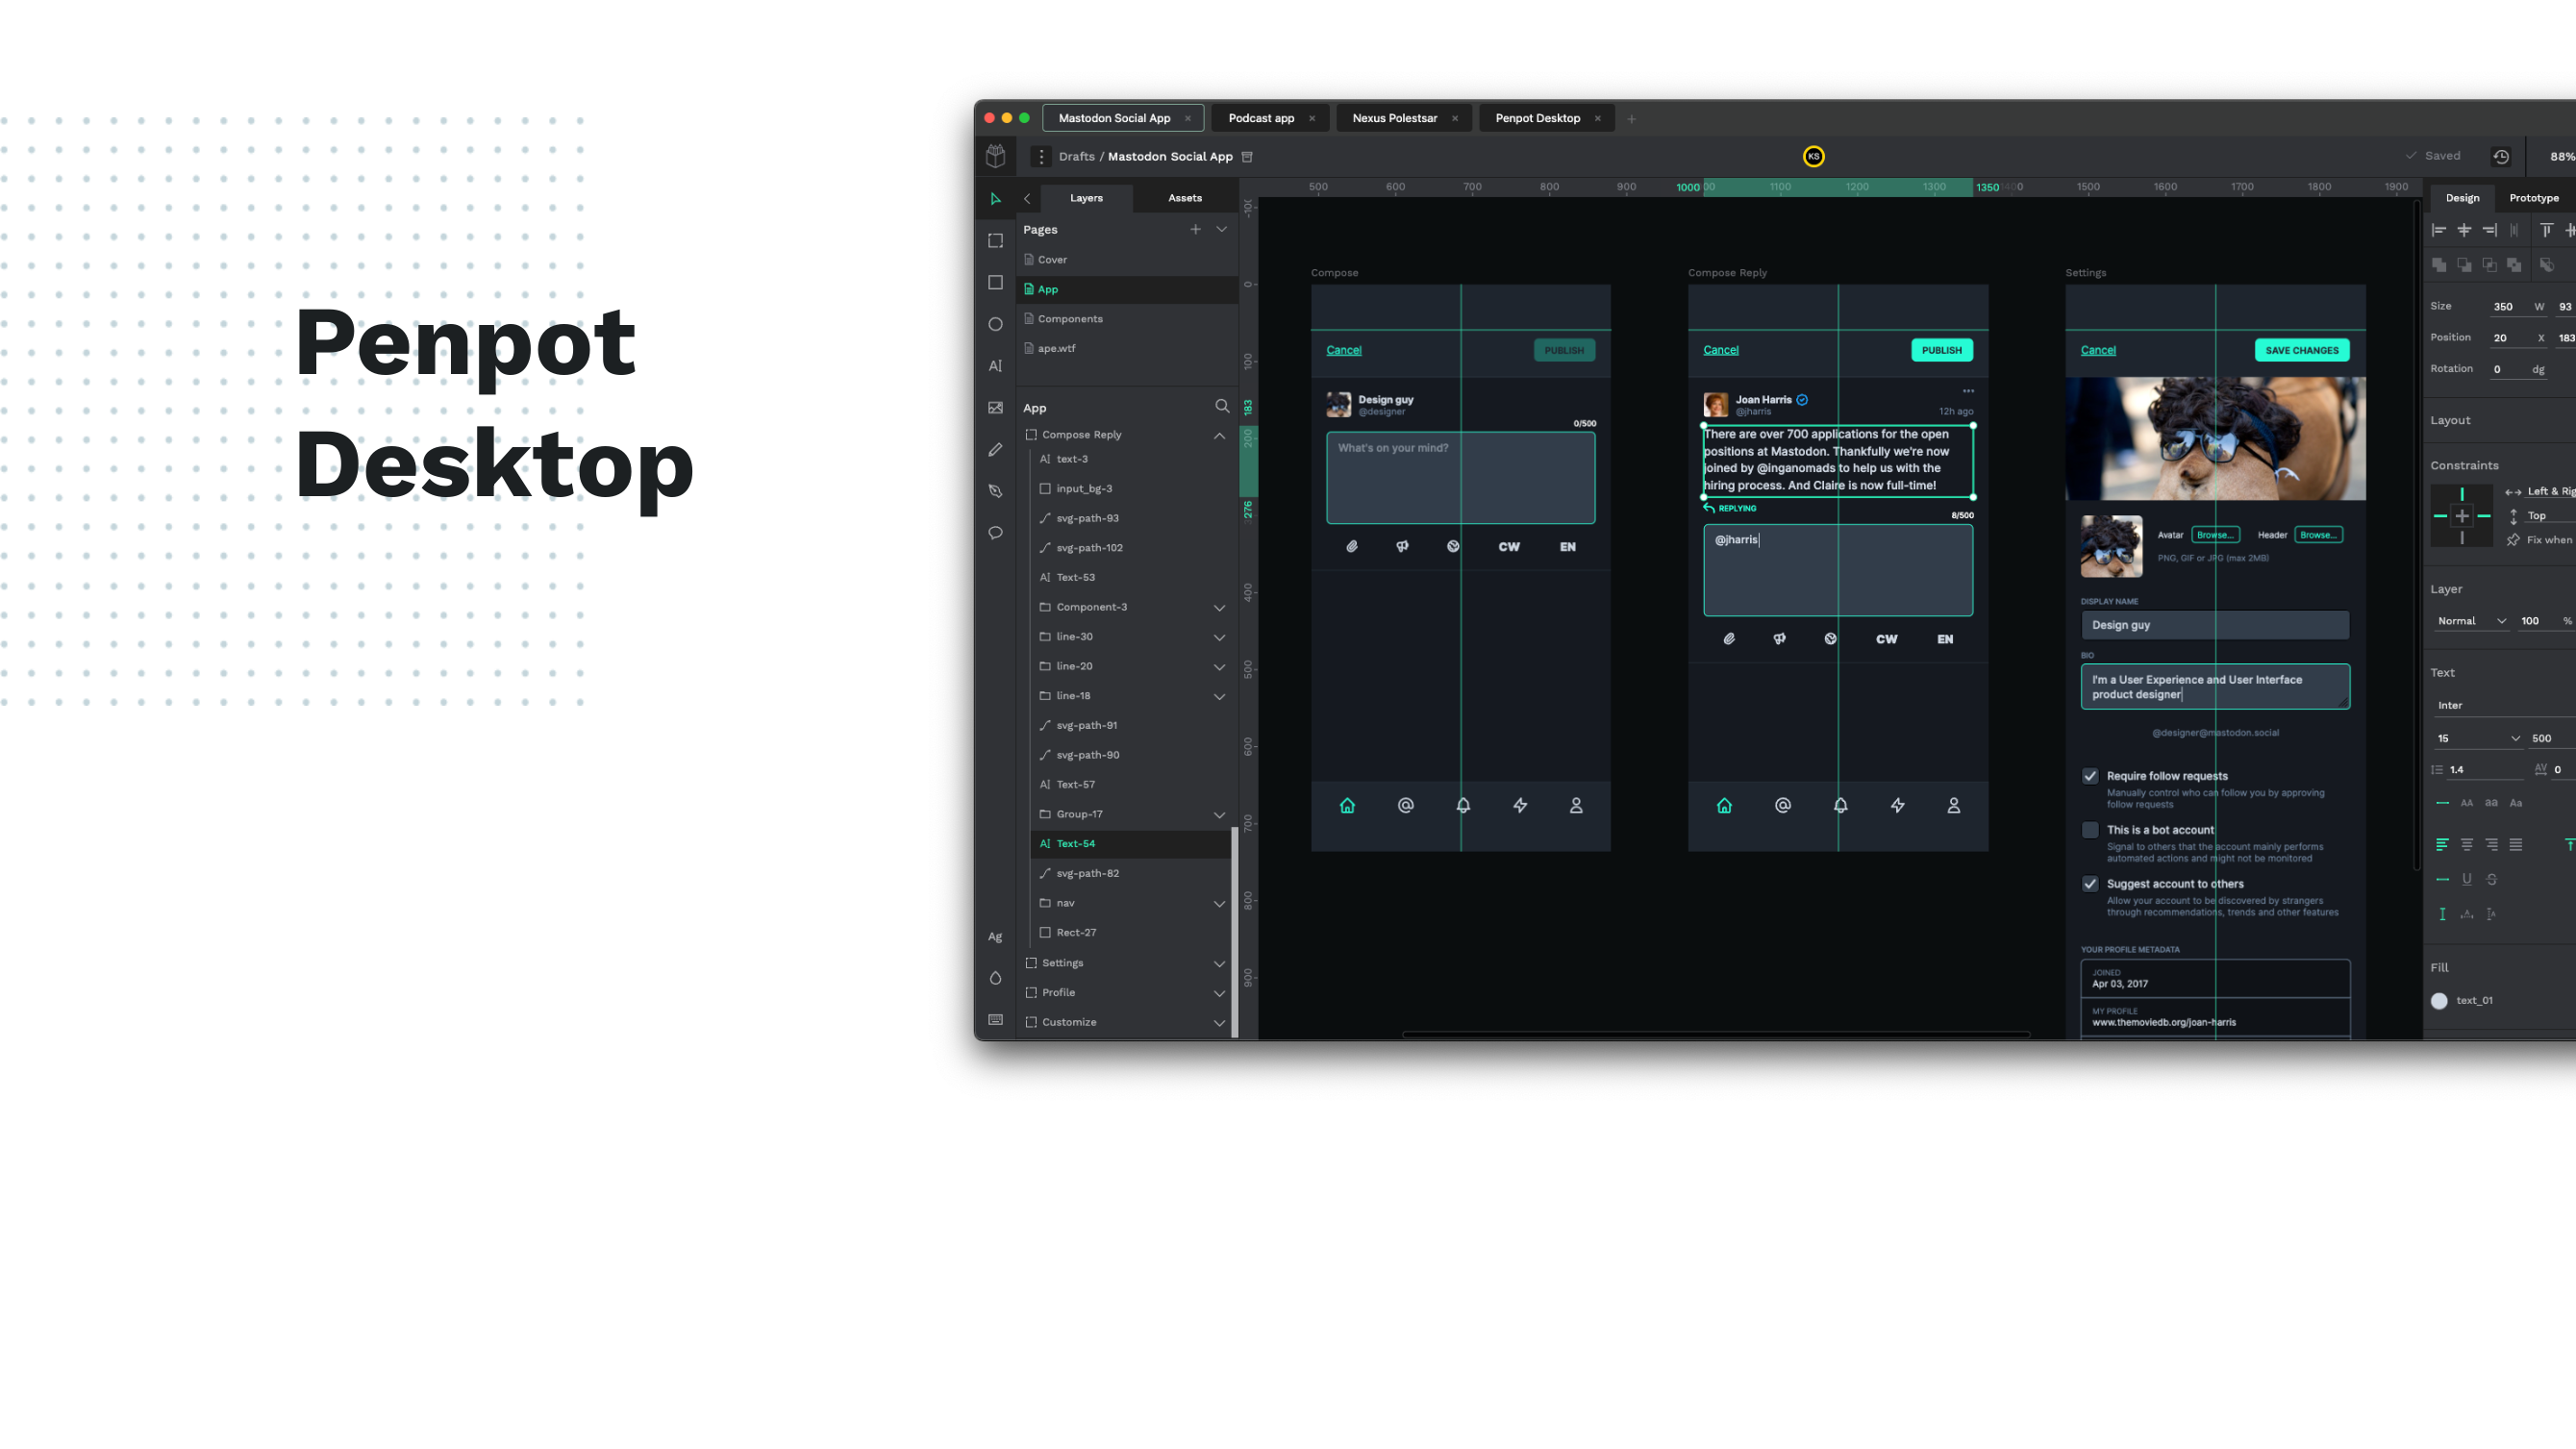
Task: Click the Penpot logo icon
Action: pos(995,155)
